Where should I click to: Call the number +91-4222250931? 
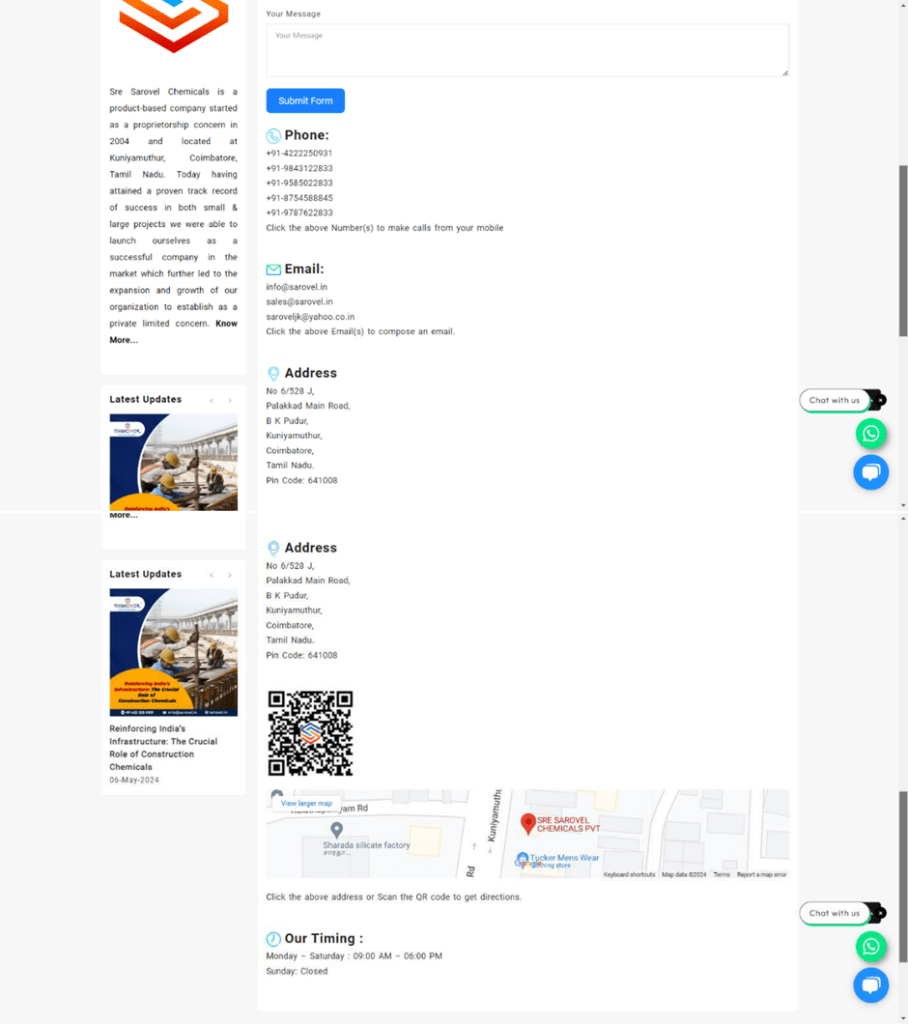pyautogui.click(x=299, y=153)
